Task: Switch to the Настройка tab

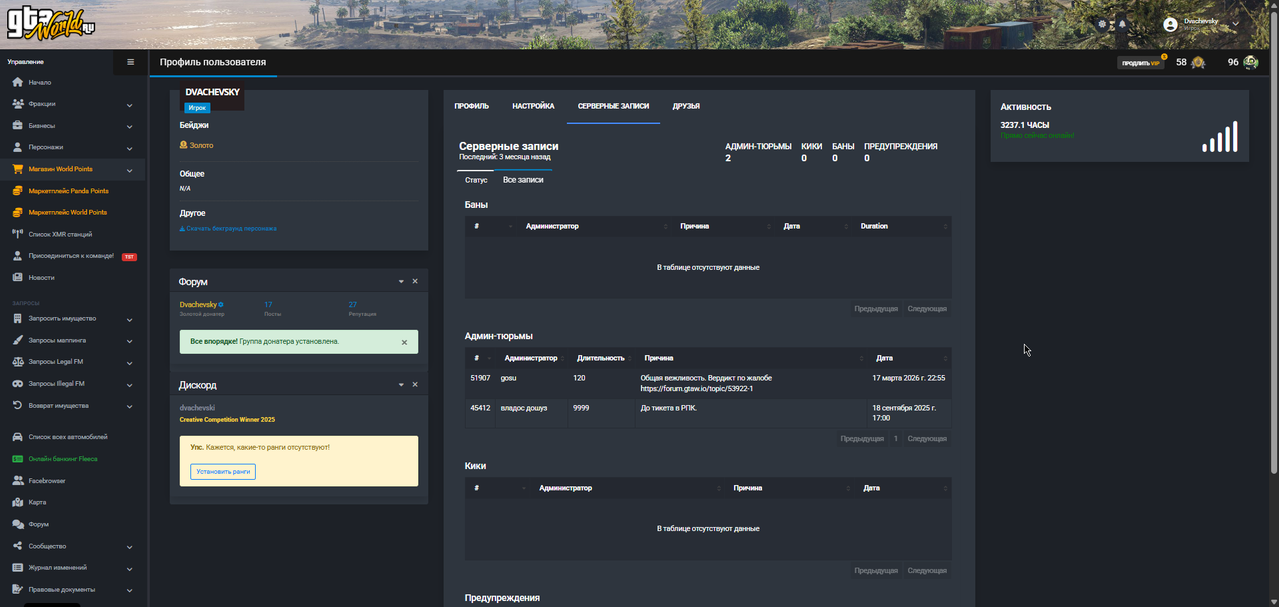Action: [x=533, y=106]
